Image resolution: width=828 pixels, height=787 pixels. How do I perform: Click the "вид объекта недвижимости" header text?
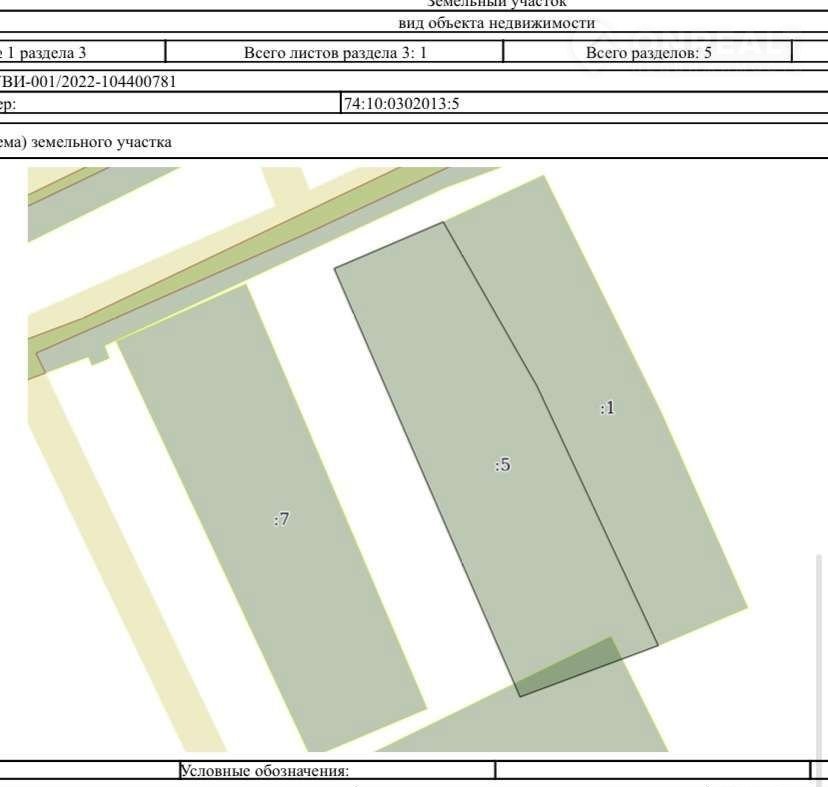point(496,24)
